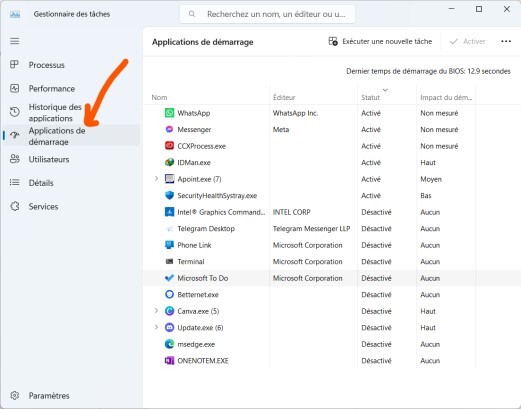Click Exécuter une nouvelle tâche button
The image size is (521, 409).
click(380, 41)
